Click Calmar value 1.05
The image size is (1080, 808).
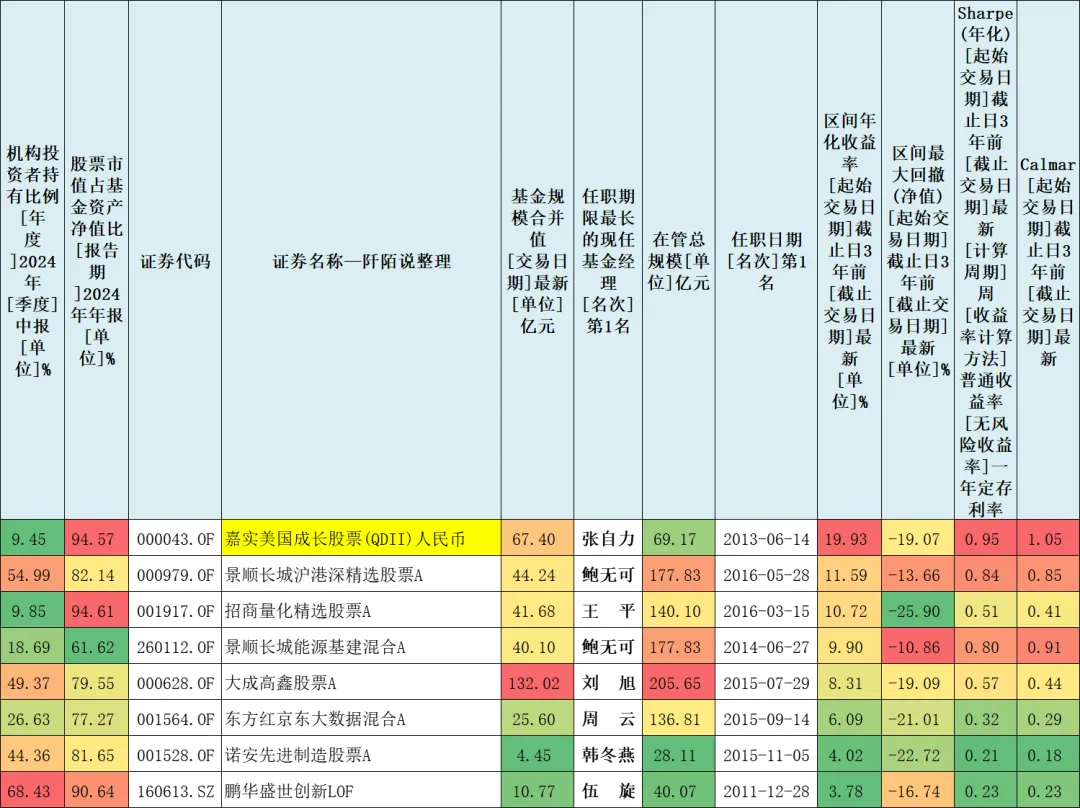pos(1044,539)
